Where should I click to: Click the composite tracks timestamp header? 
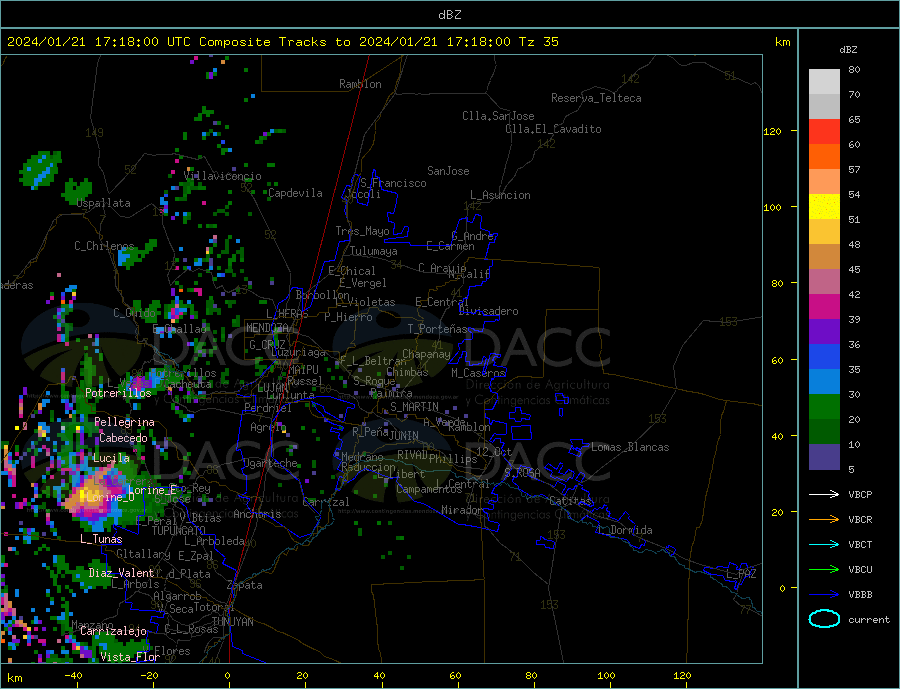pyautogui.click(x=282, y=42)
